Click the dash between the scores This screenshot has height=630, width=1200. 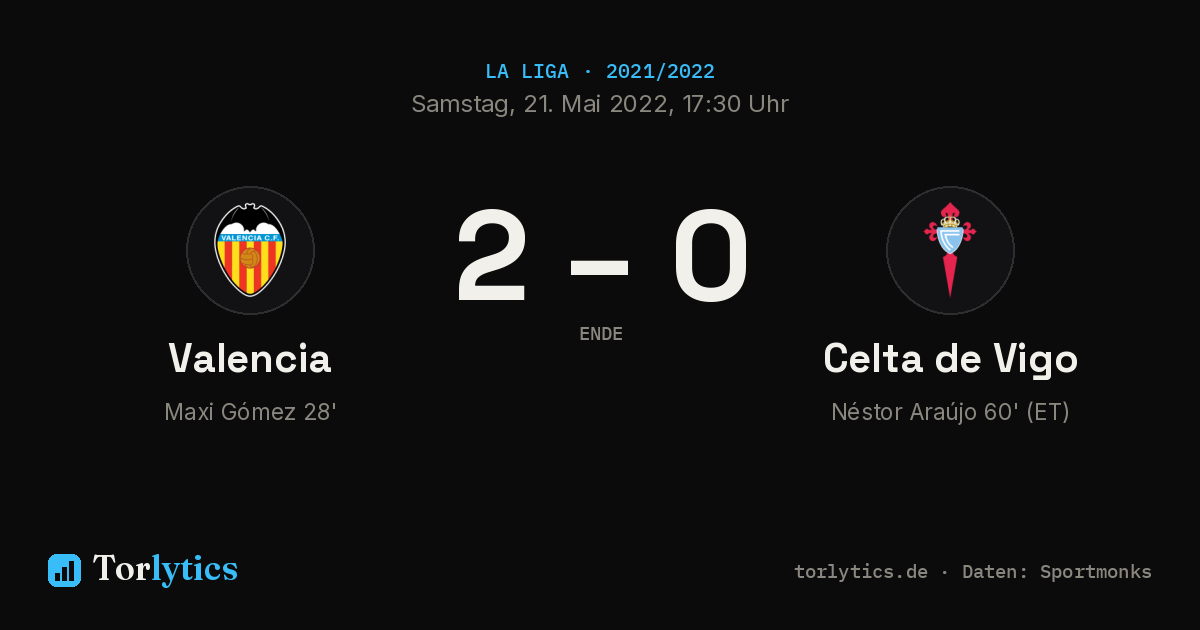(x=600, y=266)
